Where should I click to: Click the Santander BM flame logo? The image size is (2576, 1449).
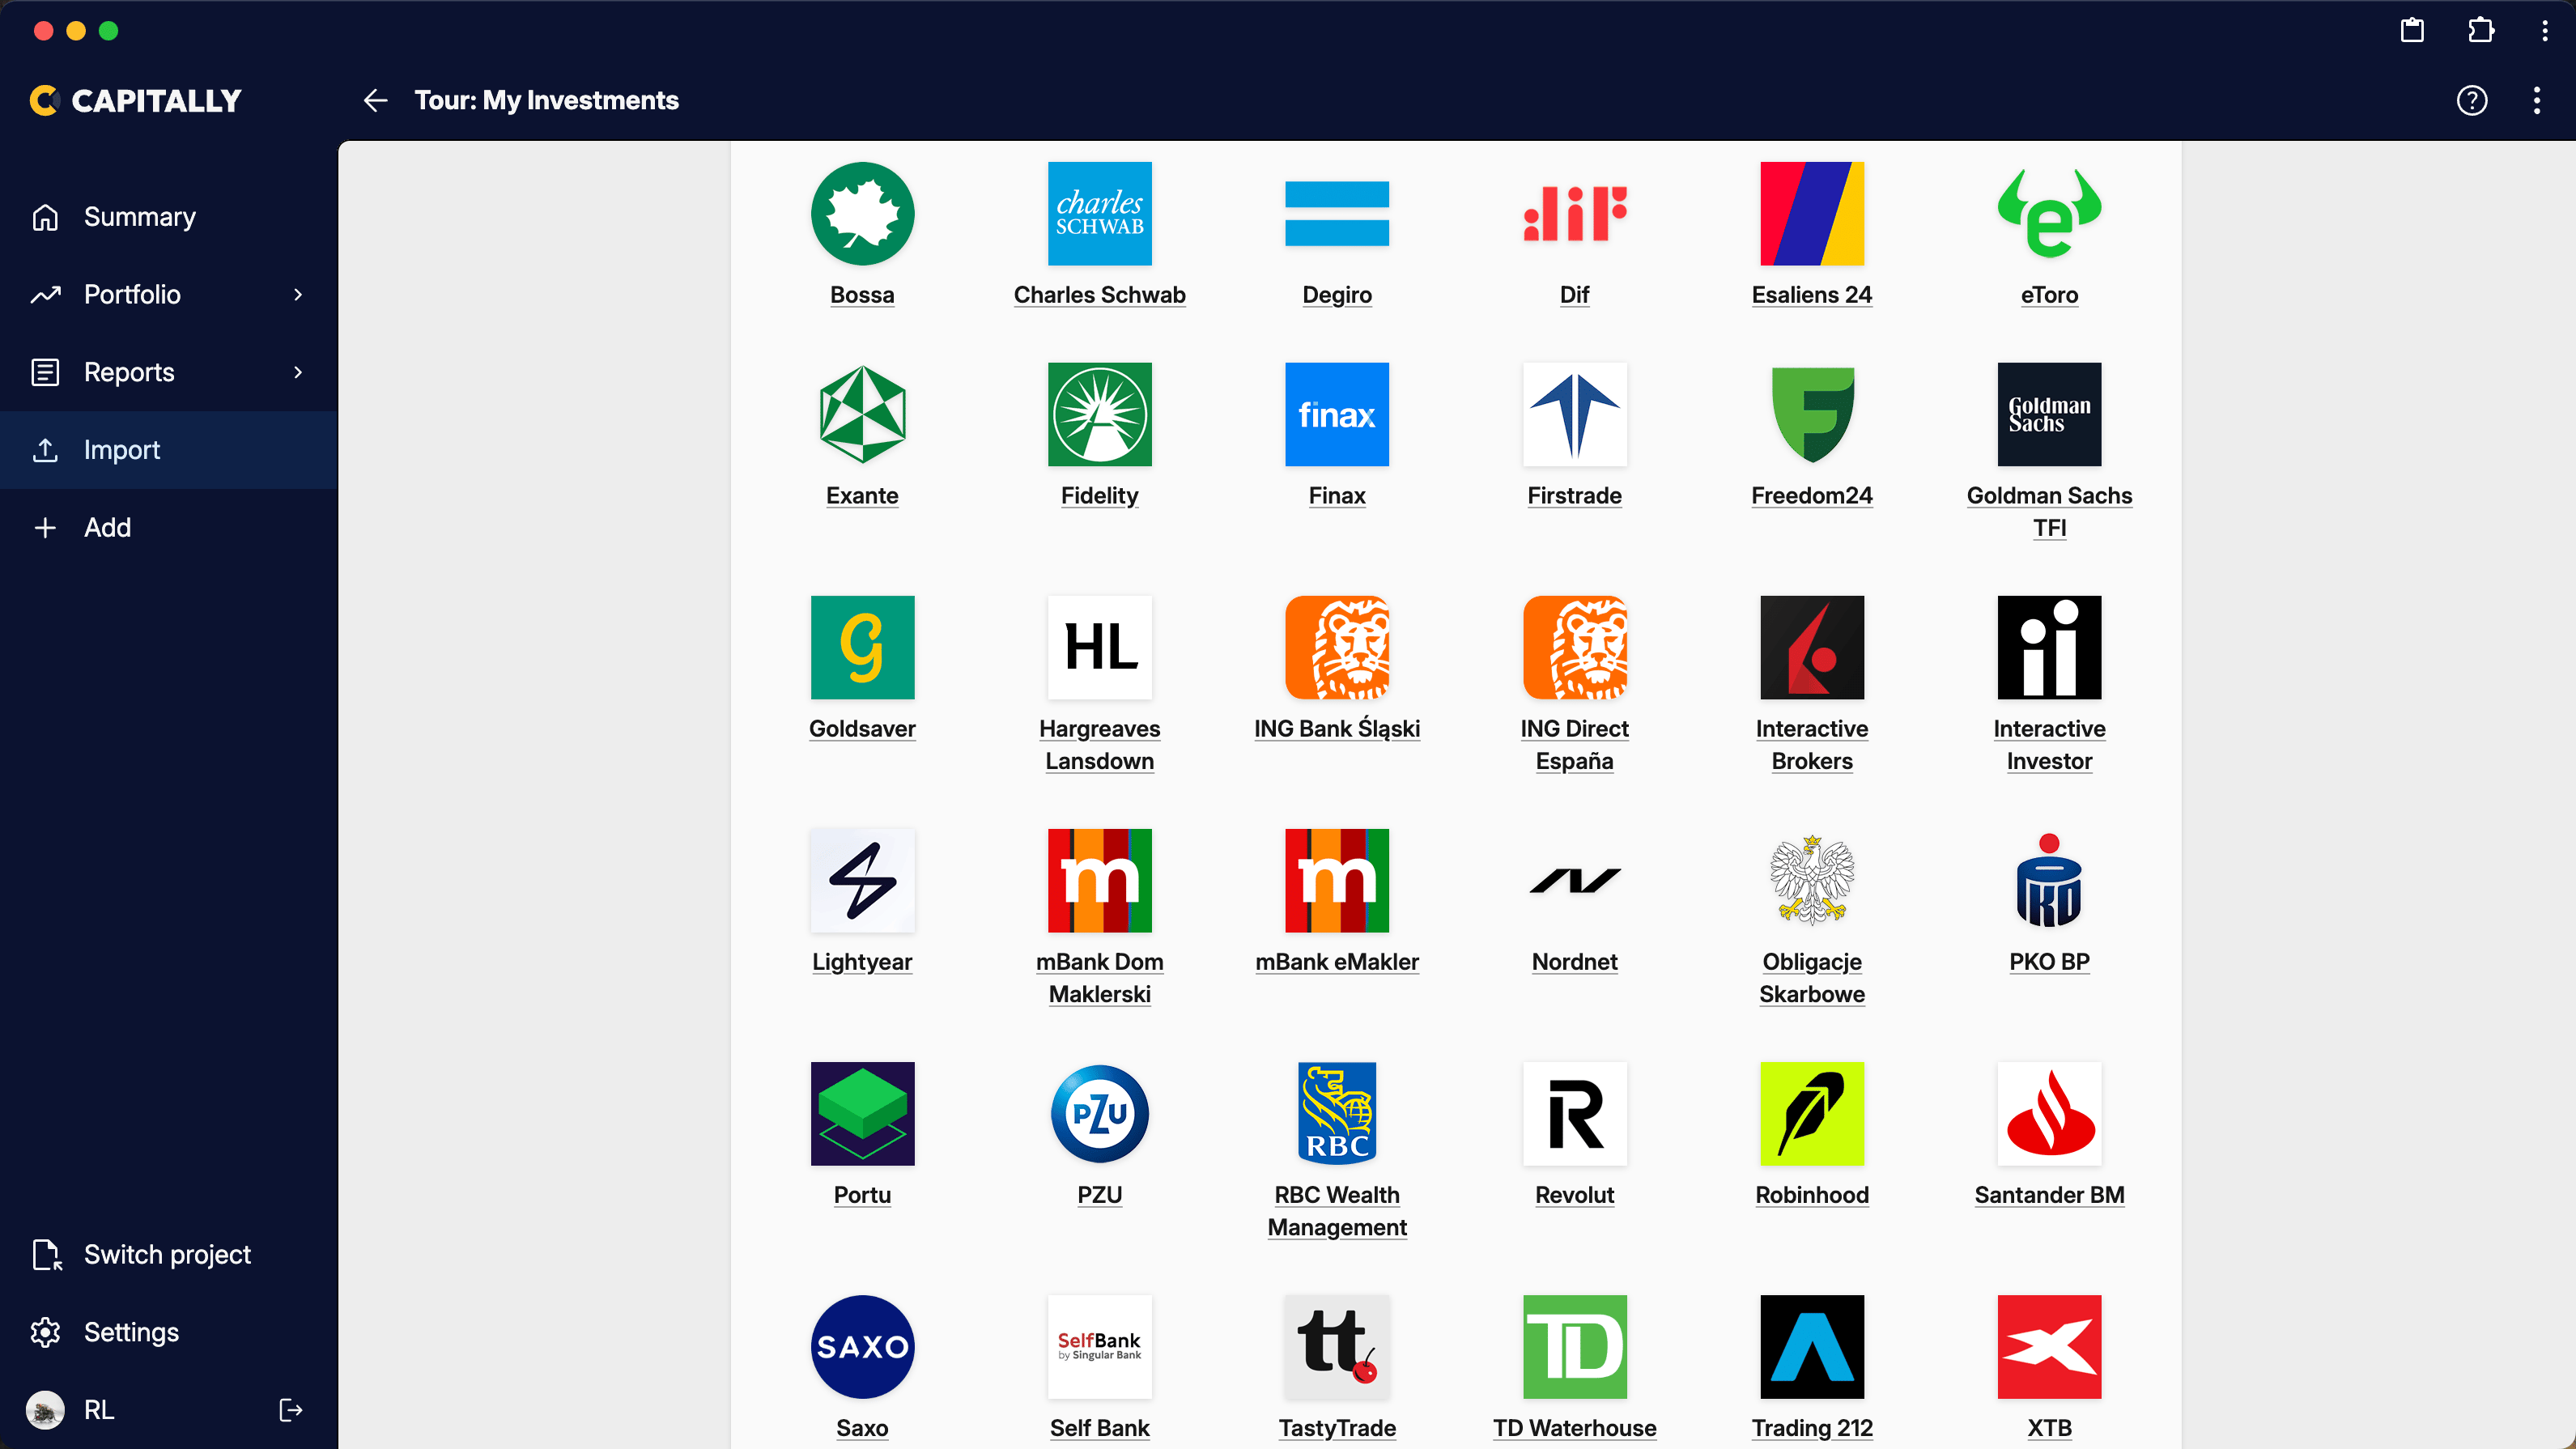[2049, 1114]
